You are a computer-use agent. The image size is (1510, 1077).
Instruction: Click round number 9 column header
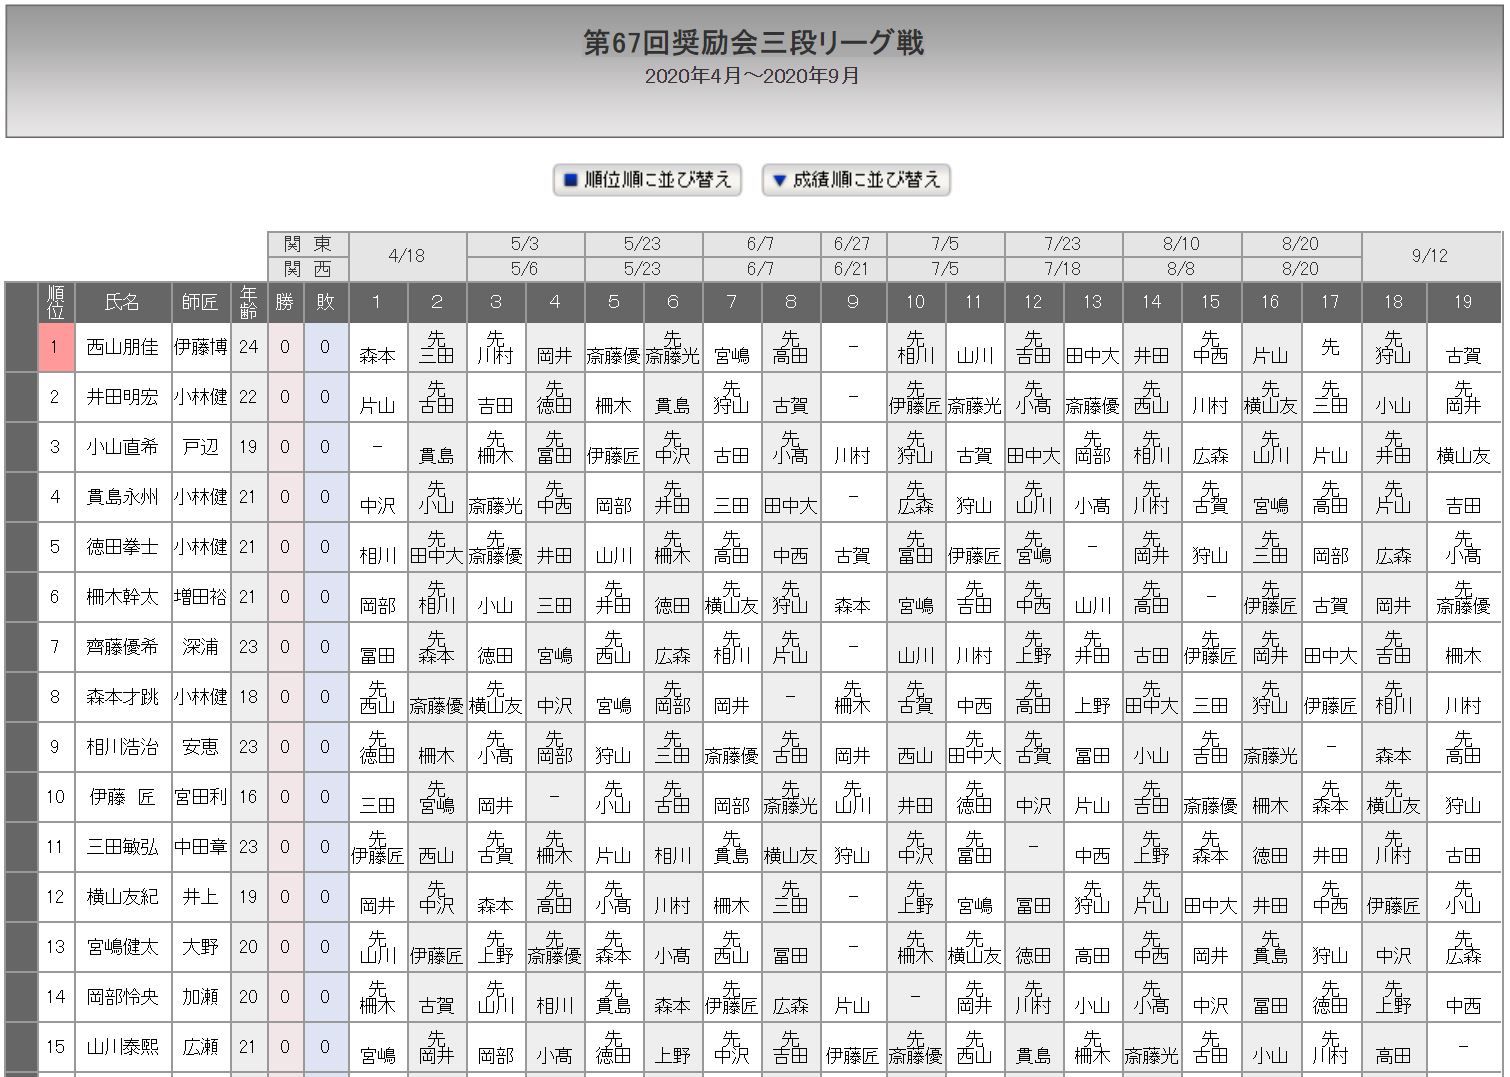(x=852, y=302)
